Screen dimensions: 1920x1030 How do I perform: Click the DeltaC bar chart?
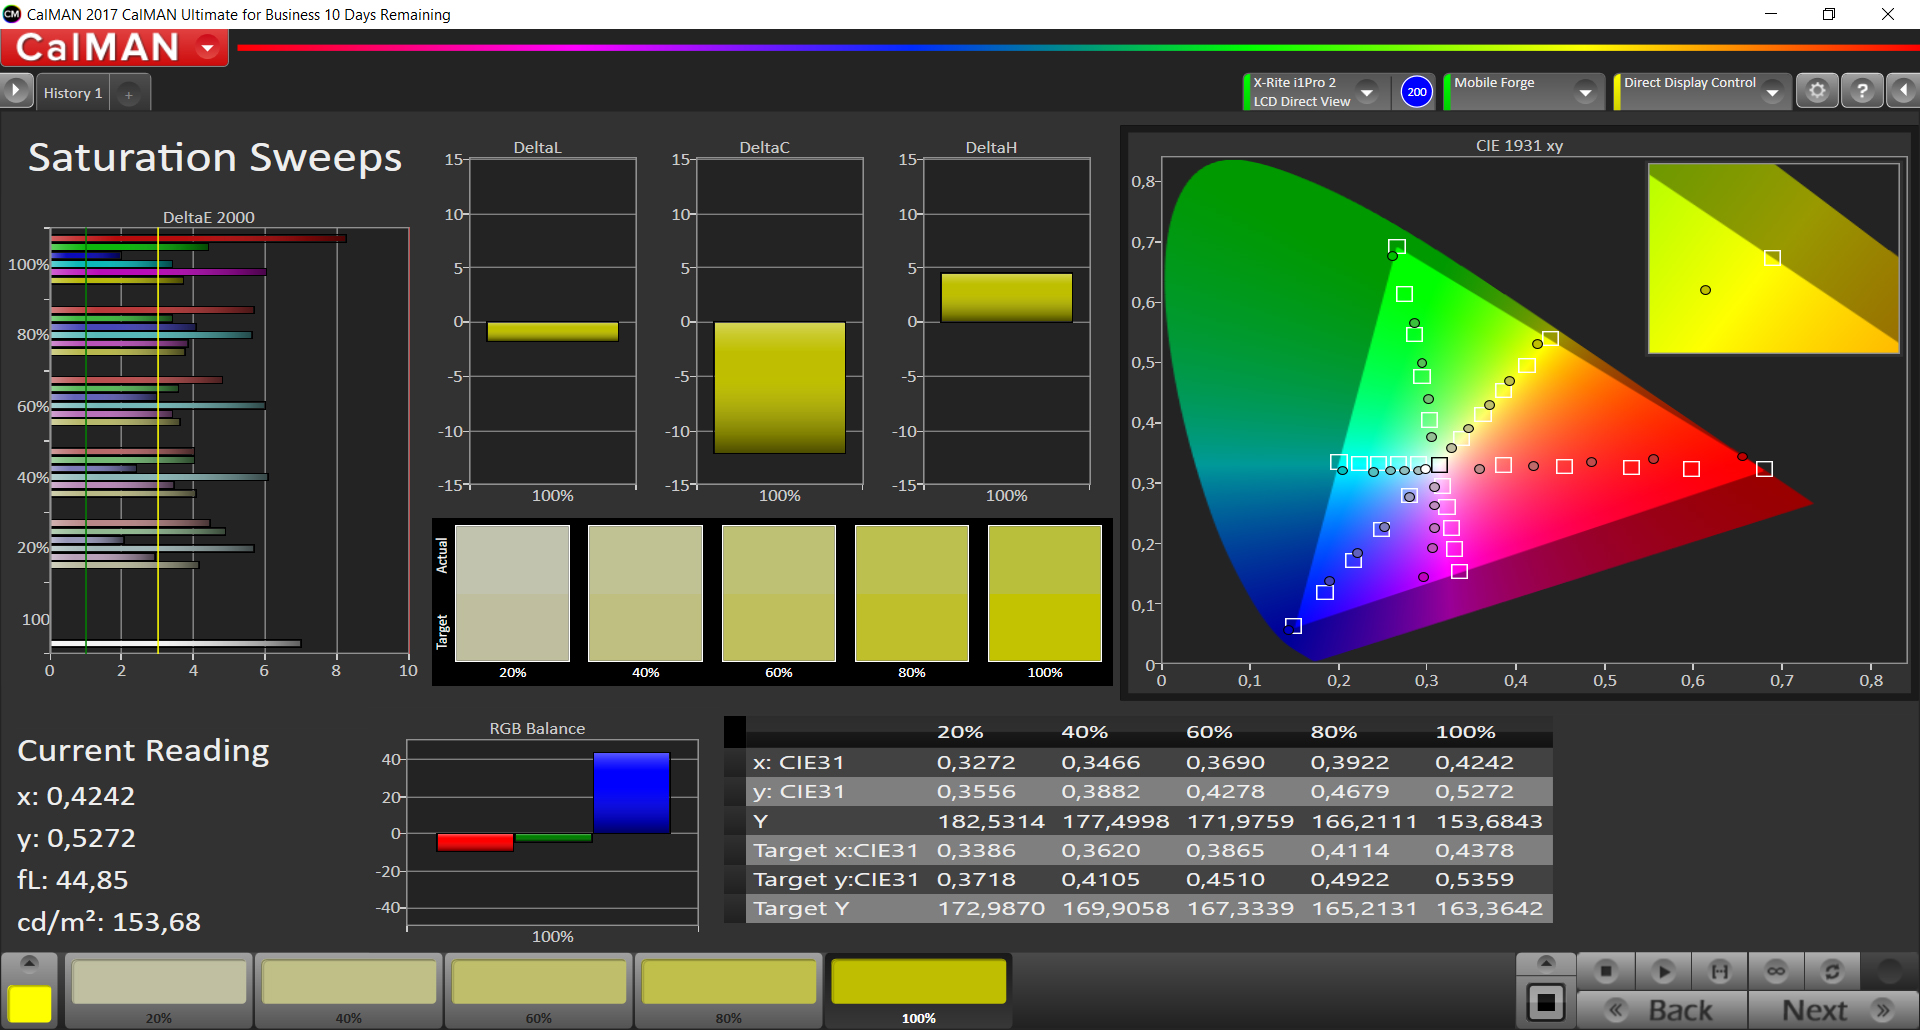pos(779,322)
